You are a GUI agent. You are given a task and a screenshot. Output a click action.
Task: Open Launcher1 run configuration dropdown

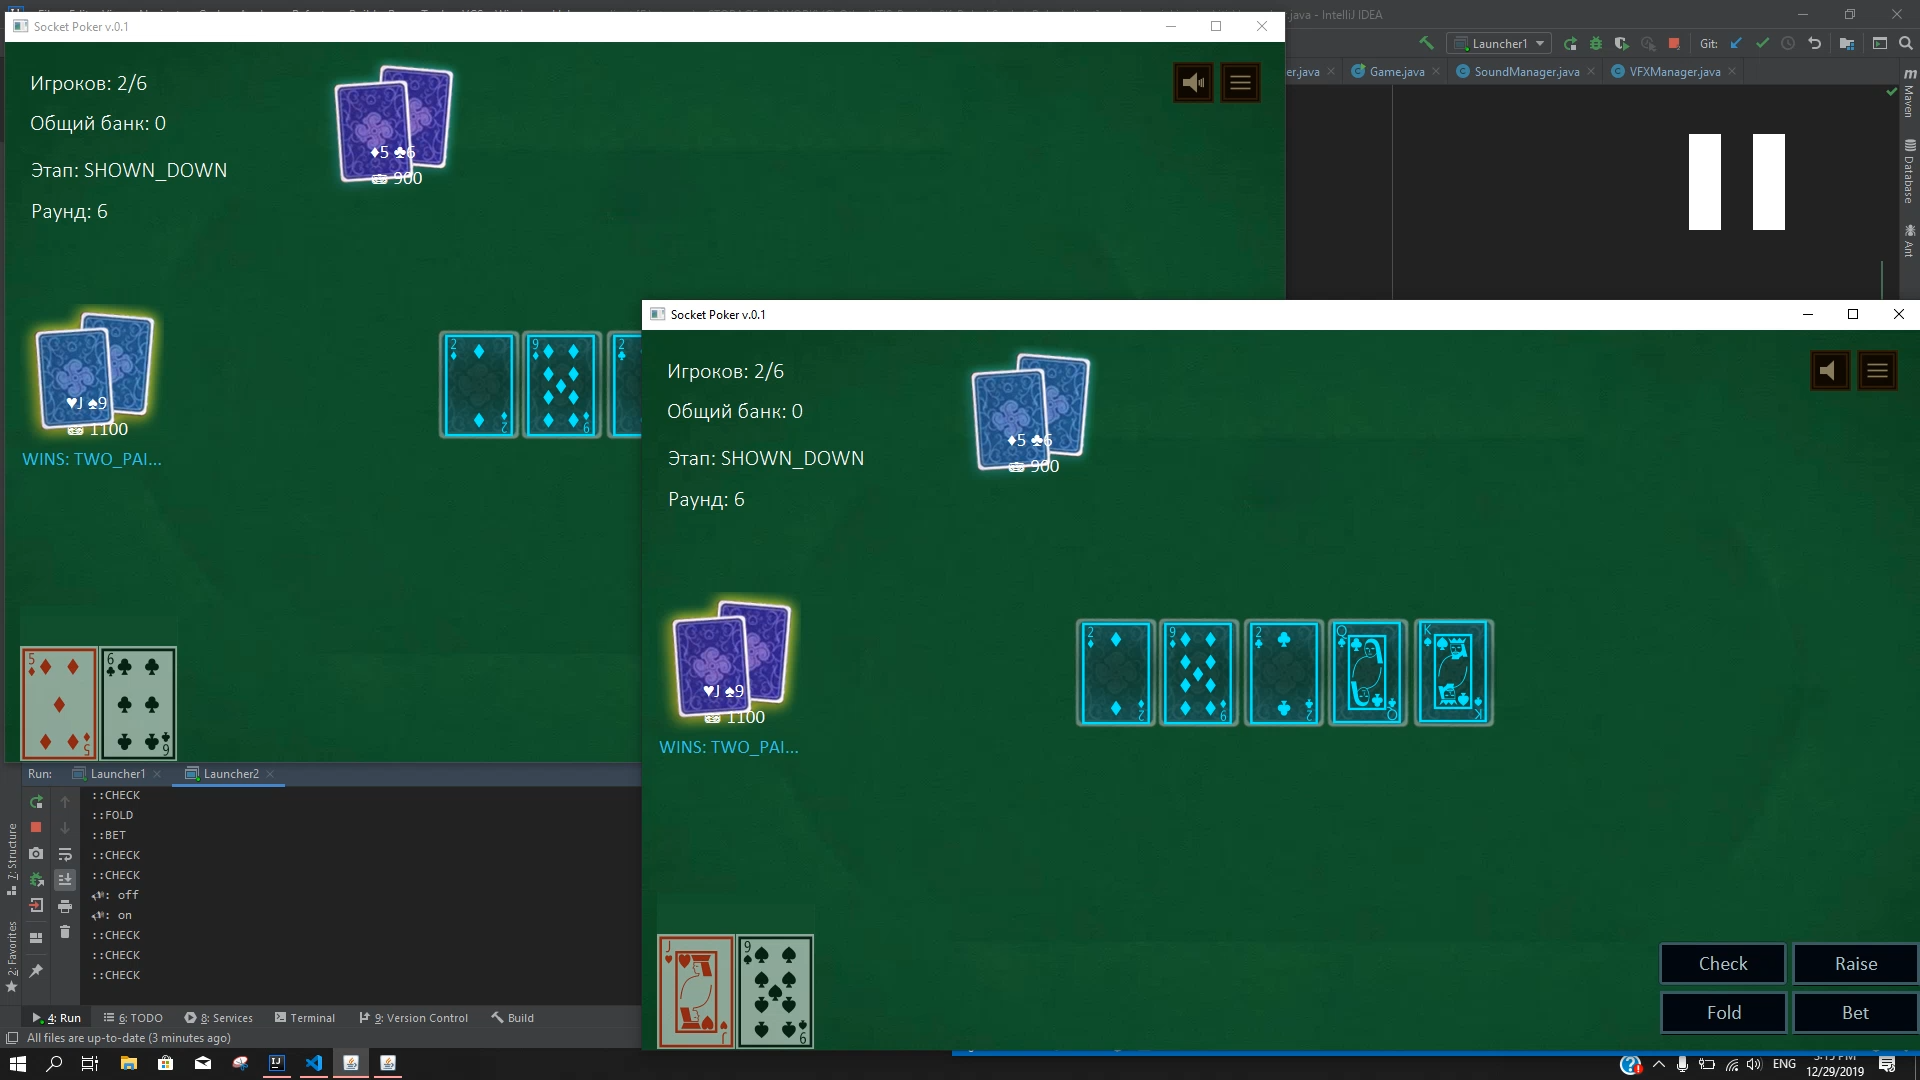(1499, 43)
